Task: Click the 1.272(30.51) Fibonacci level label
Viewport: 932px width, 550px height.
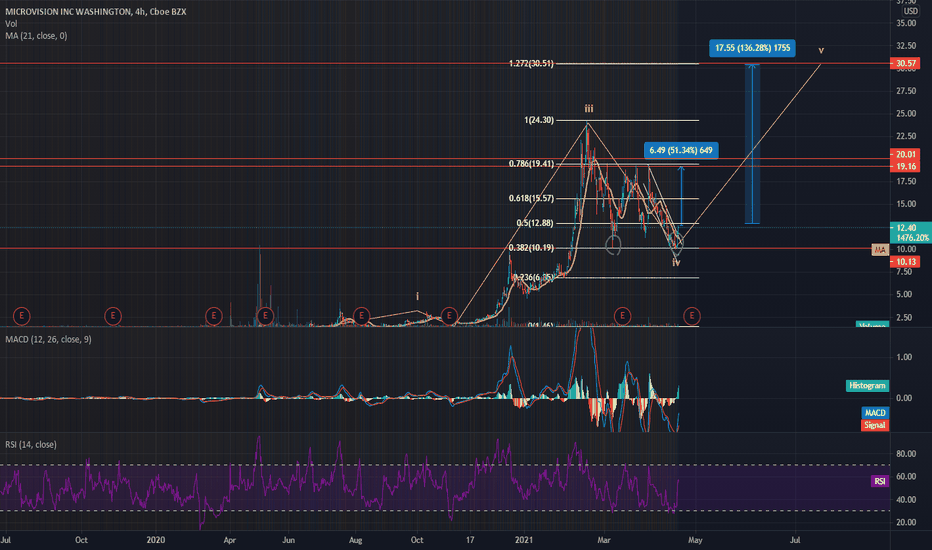Action: point(531,64)
